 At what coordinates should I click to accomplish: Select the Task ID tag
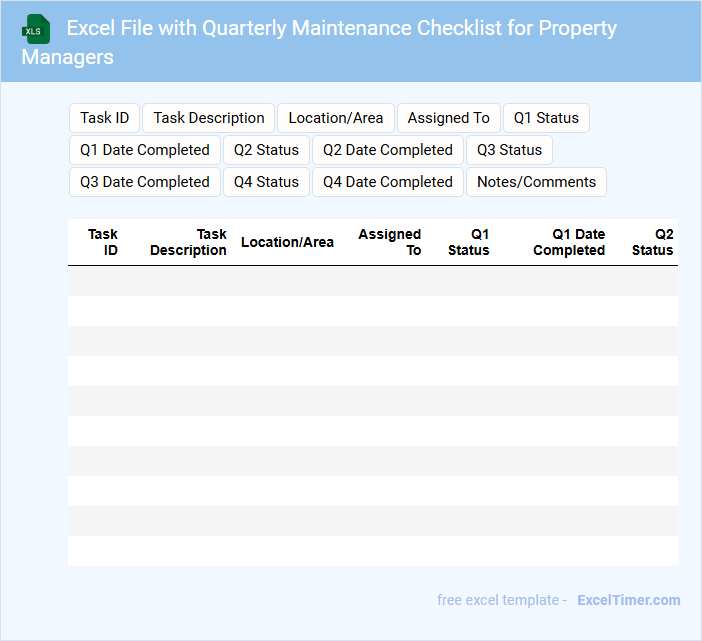pos(104,118)
